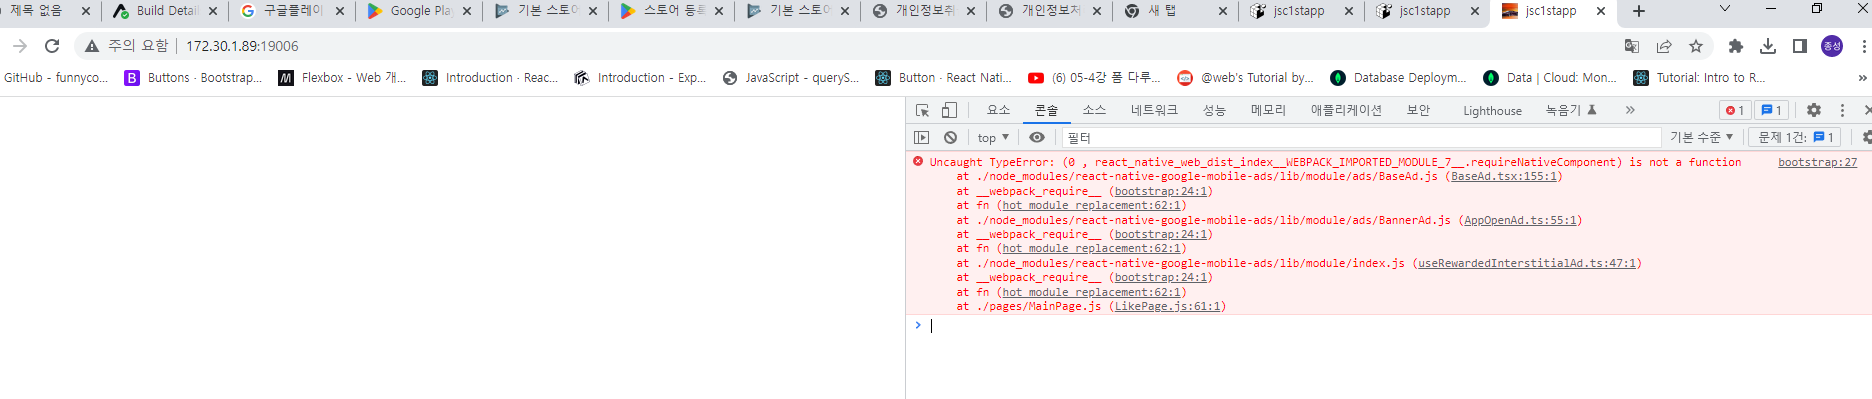Image resolution: width=1872 pixels, height=399 pixels.
Task: Open DevTools customize three-dot menu
Action: [1842, 110]
